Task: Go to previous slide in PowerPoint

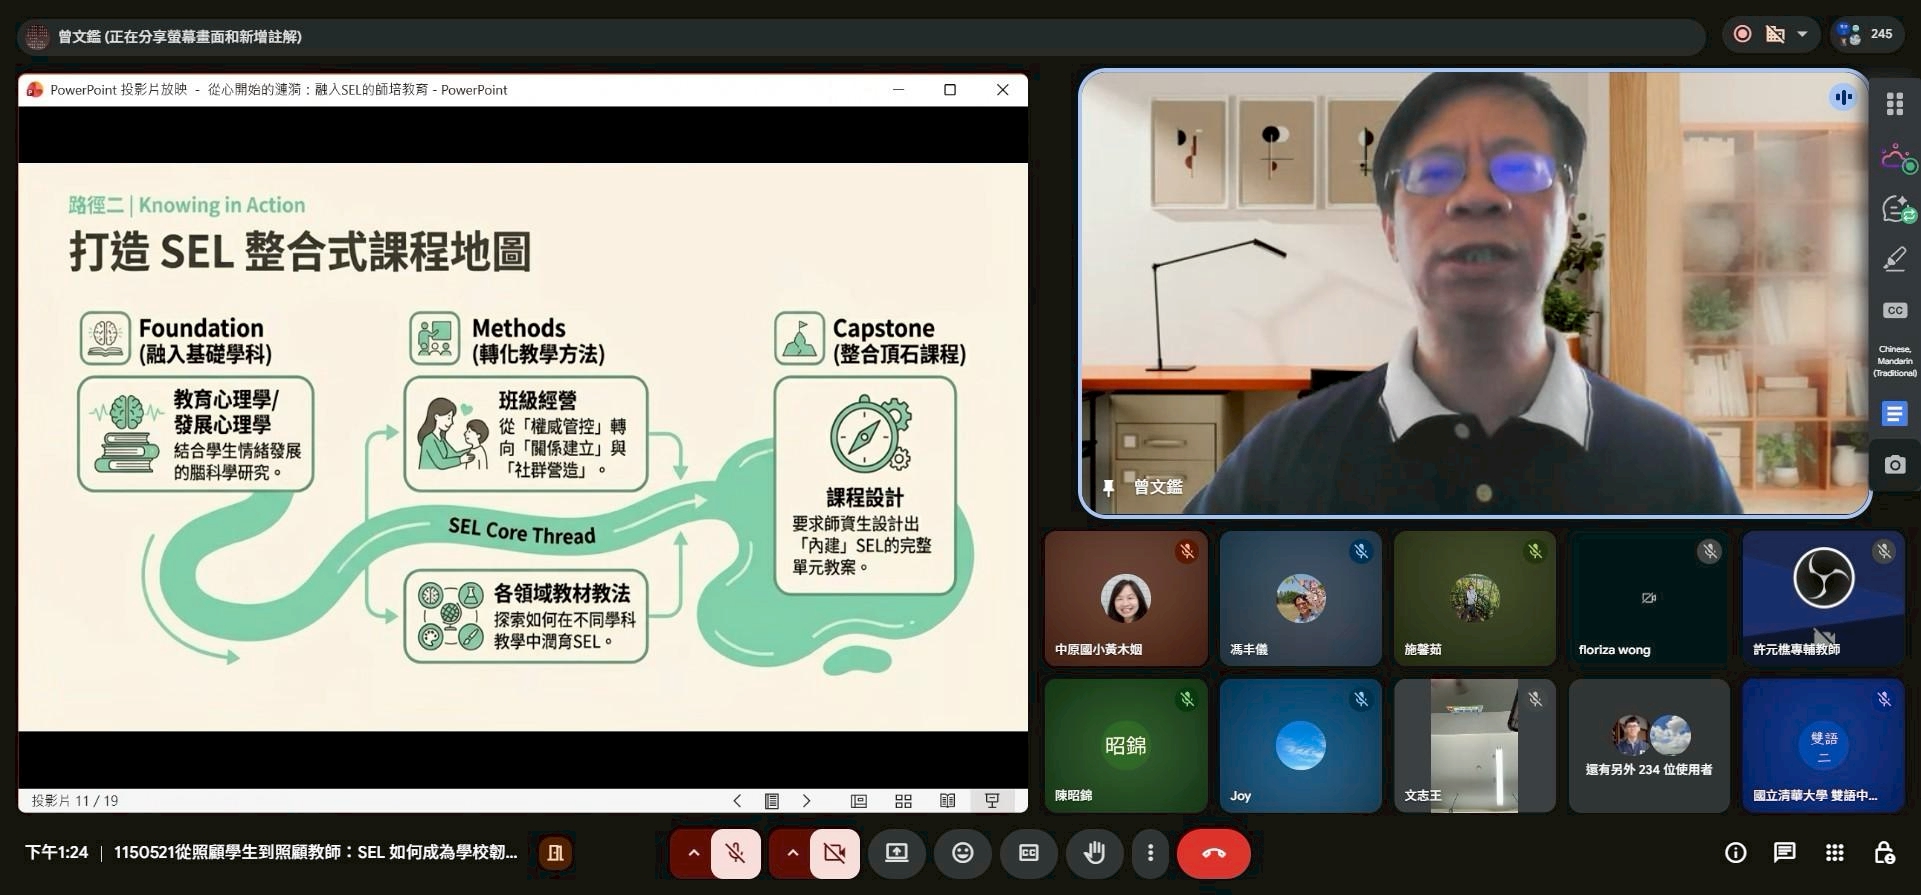Action: pyautogui.click(x=737, y=801)
